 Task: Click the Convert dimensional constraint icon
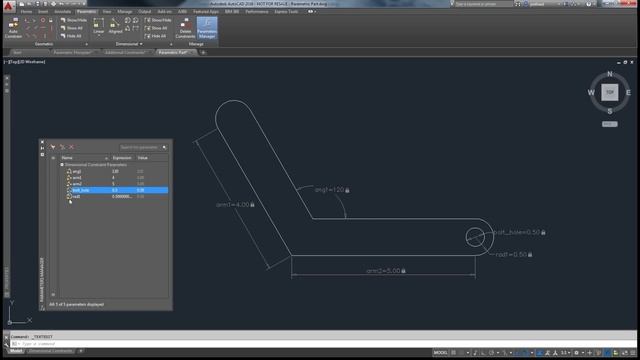click(136, 28)
